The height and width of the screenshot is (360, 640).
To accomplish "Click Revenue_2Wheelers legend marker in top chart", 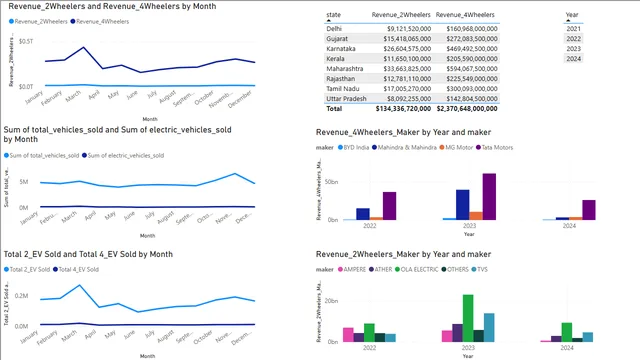I will tap(11, 21).
